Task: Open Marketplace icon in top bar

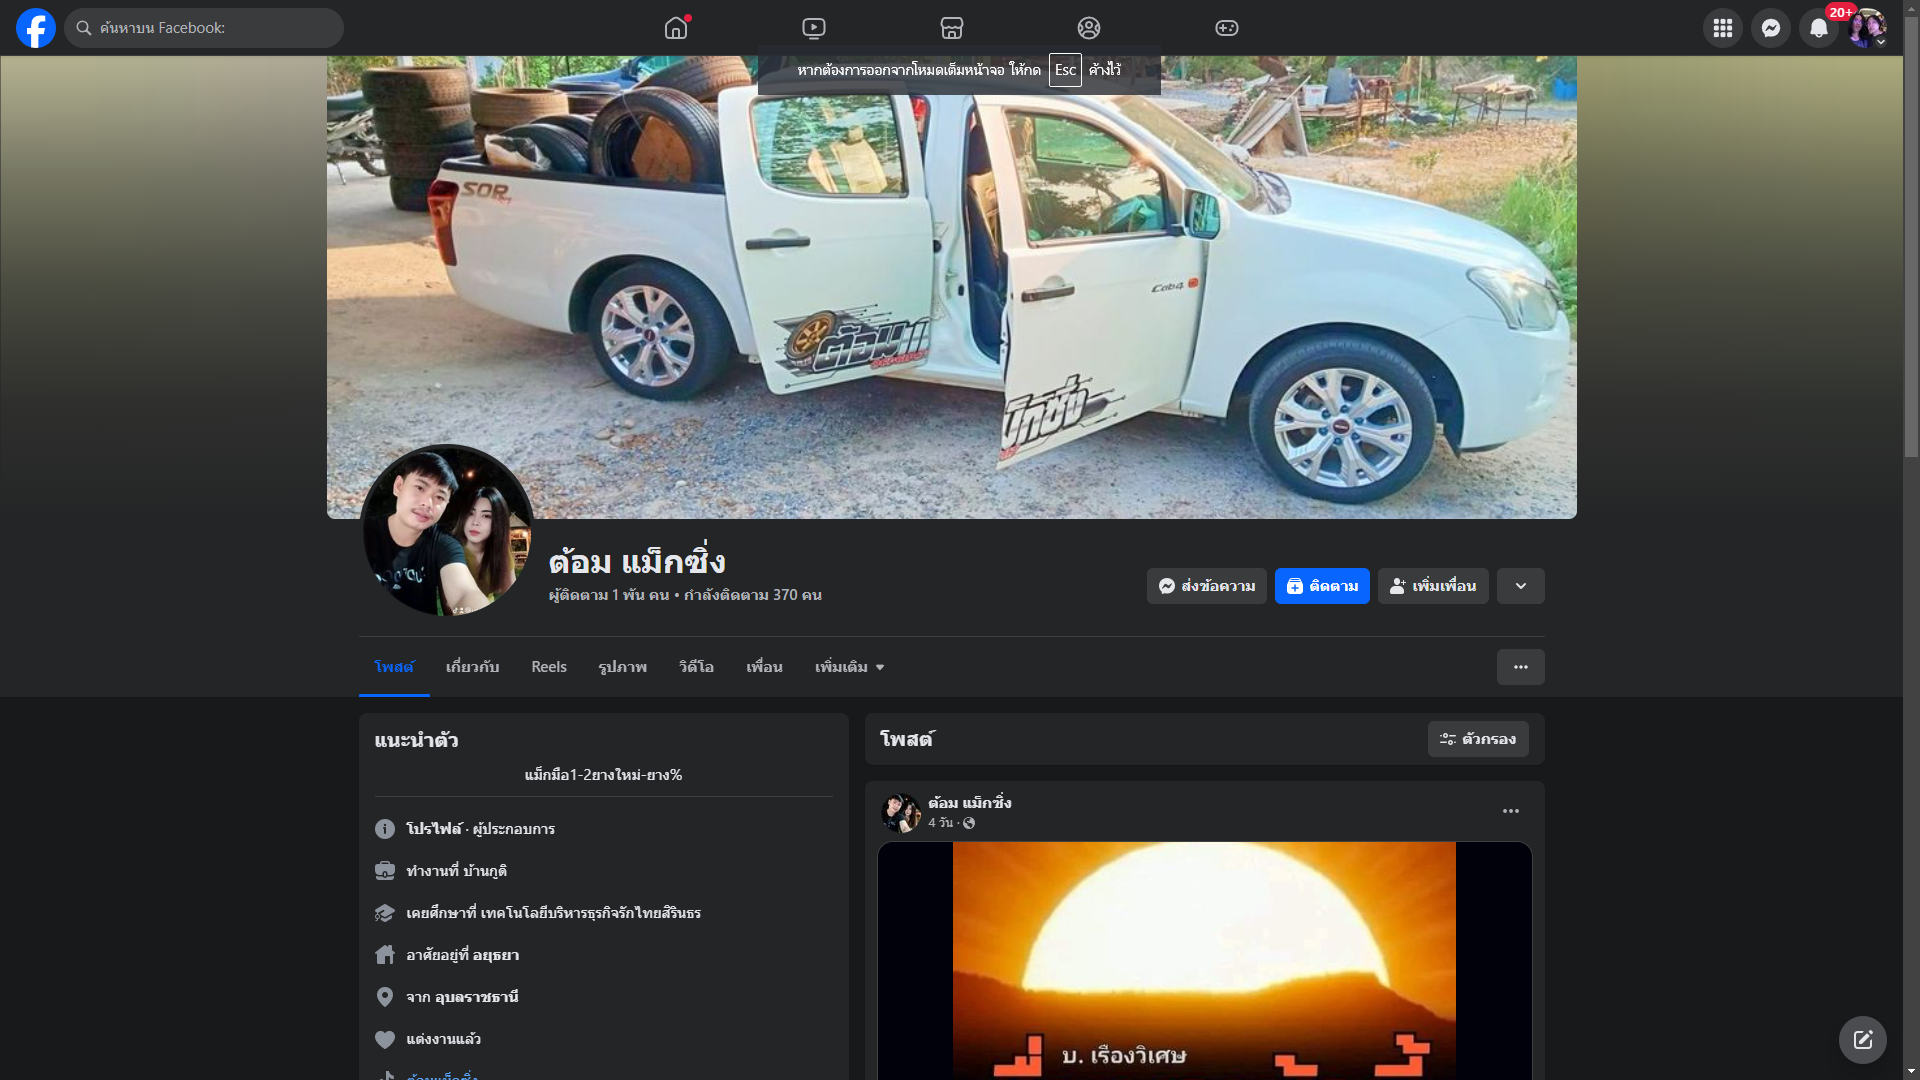Action: (x=951, y=28)
